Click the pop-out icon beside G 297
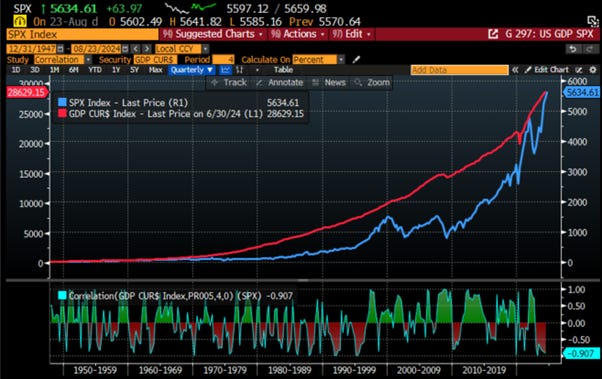 493,34
